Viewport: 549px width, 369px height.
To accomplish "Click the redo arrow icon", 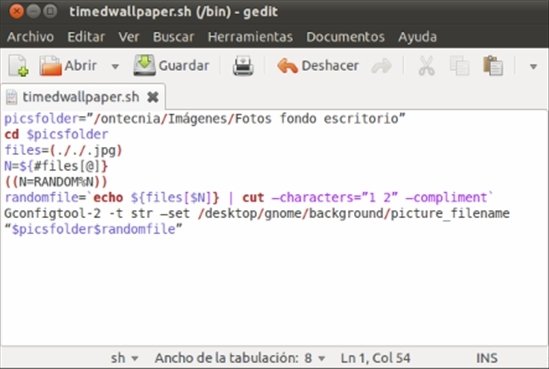I will [382, 66].
